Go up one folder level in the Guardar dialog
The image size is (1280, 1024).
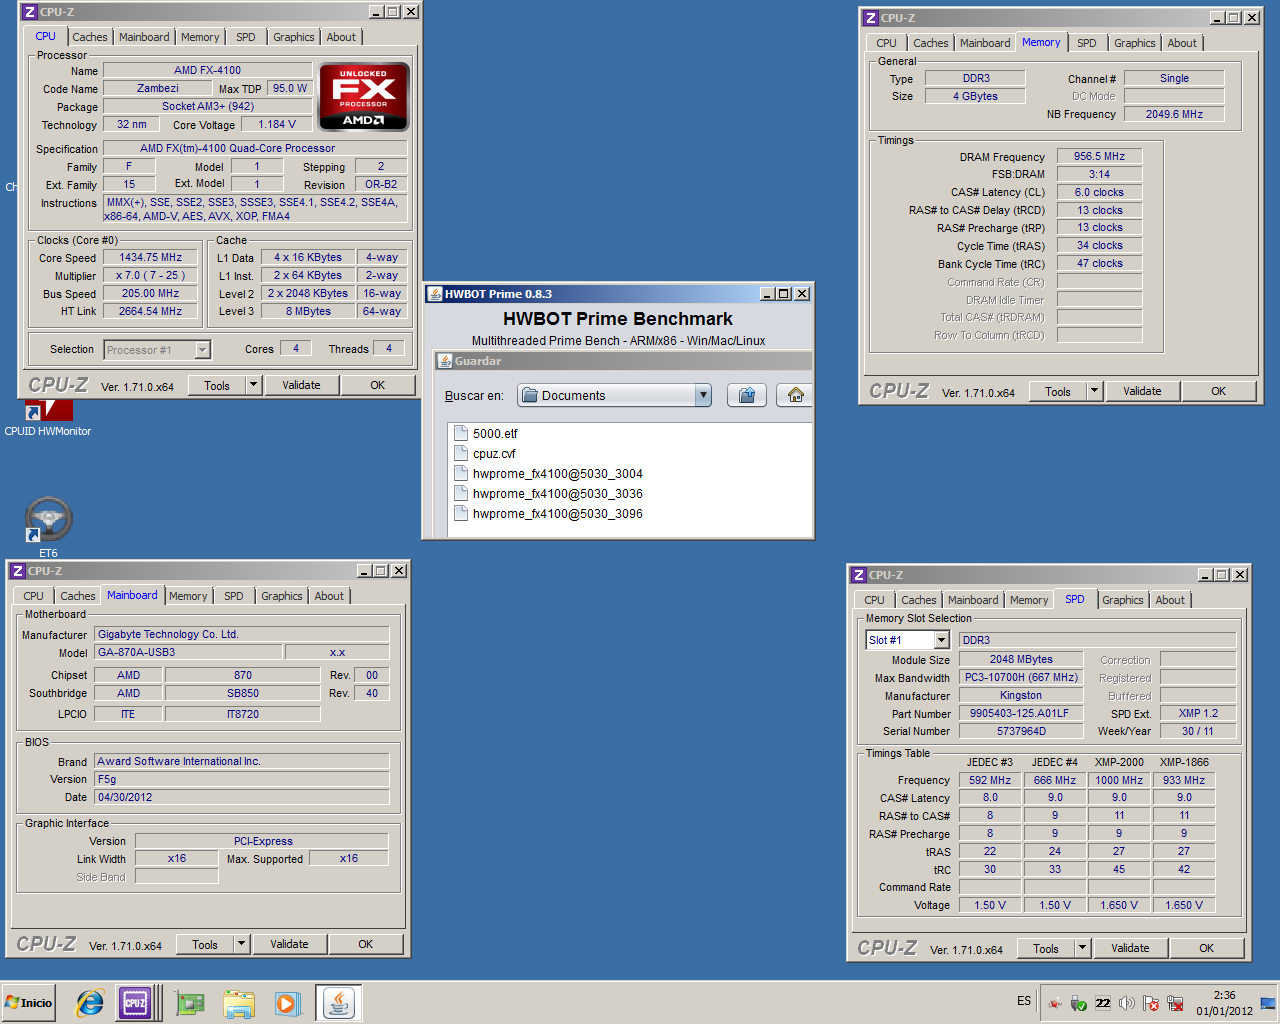click(747, 395)
